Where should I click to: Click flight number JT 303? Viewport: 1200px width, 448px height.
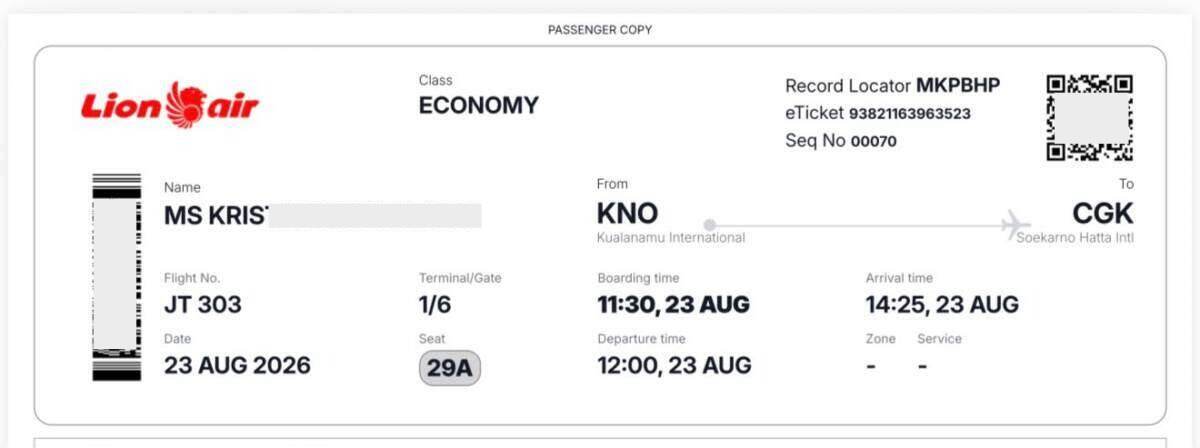203,304
